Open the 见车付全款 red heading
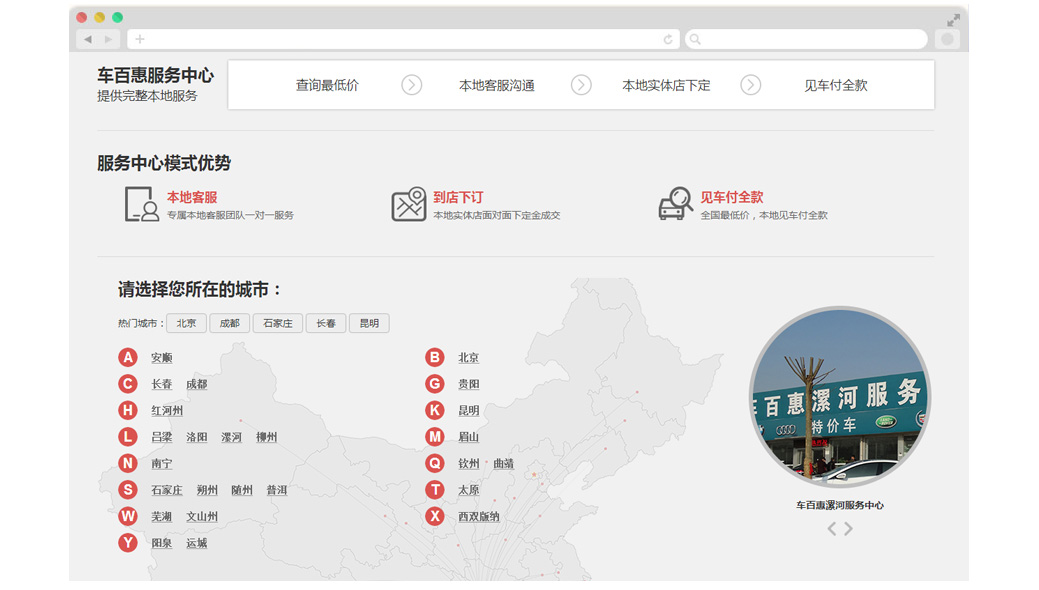The height and width of the screenshot is (590, 1039). pos(732,197)
